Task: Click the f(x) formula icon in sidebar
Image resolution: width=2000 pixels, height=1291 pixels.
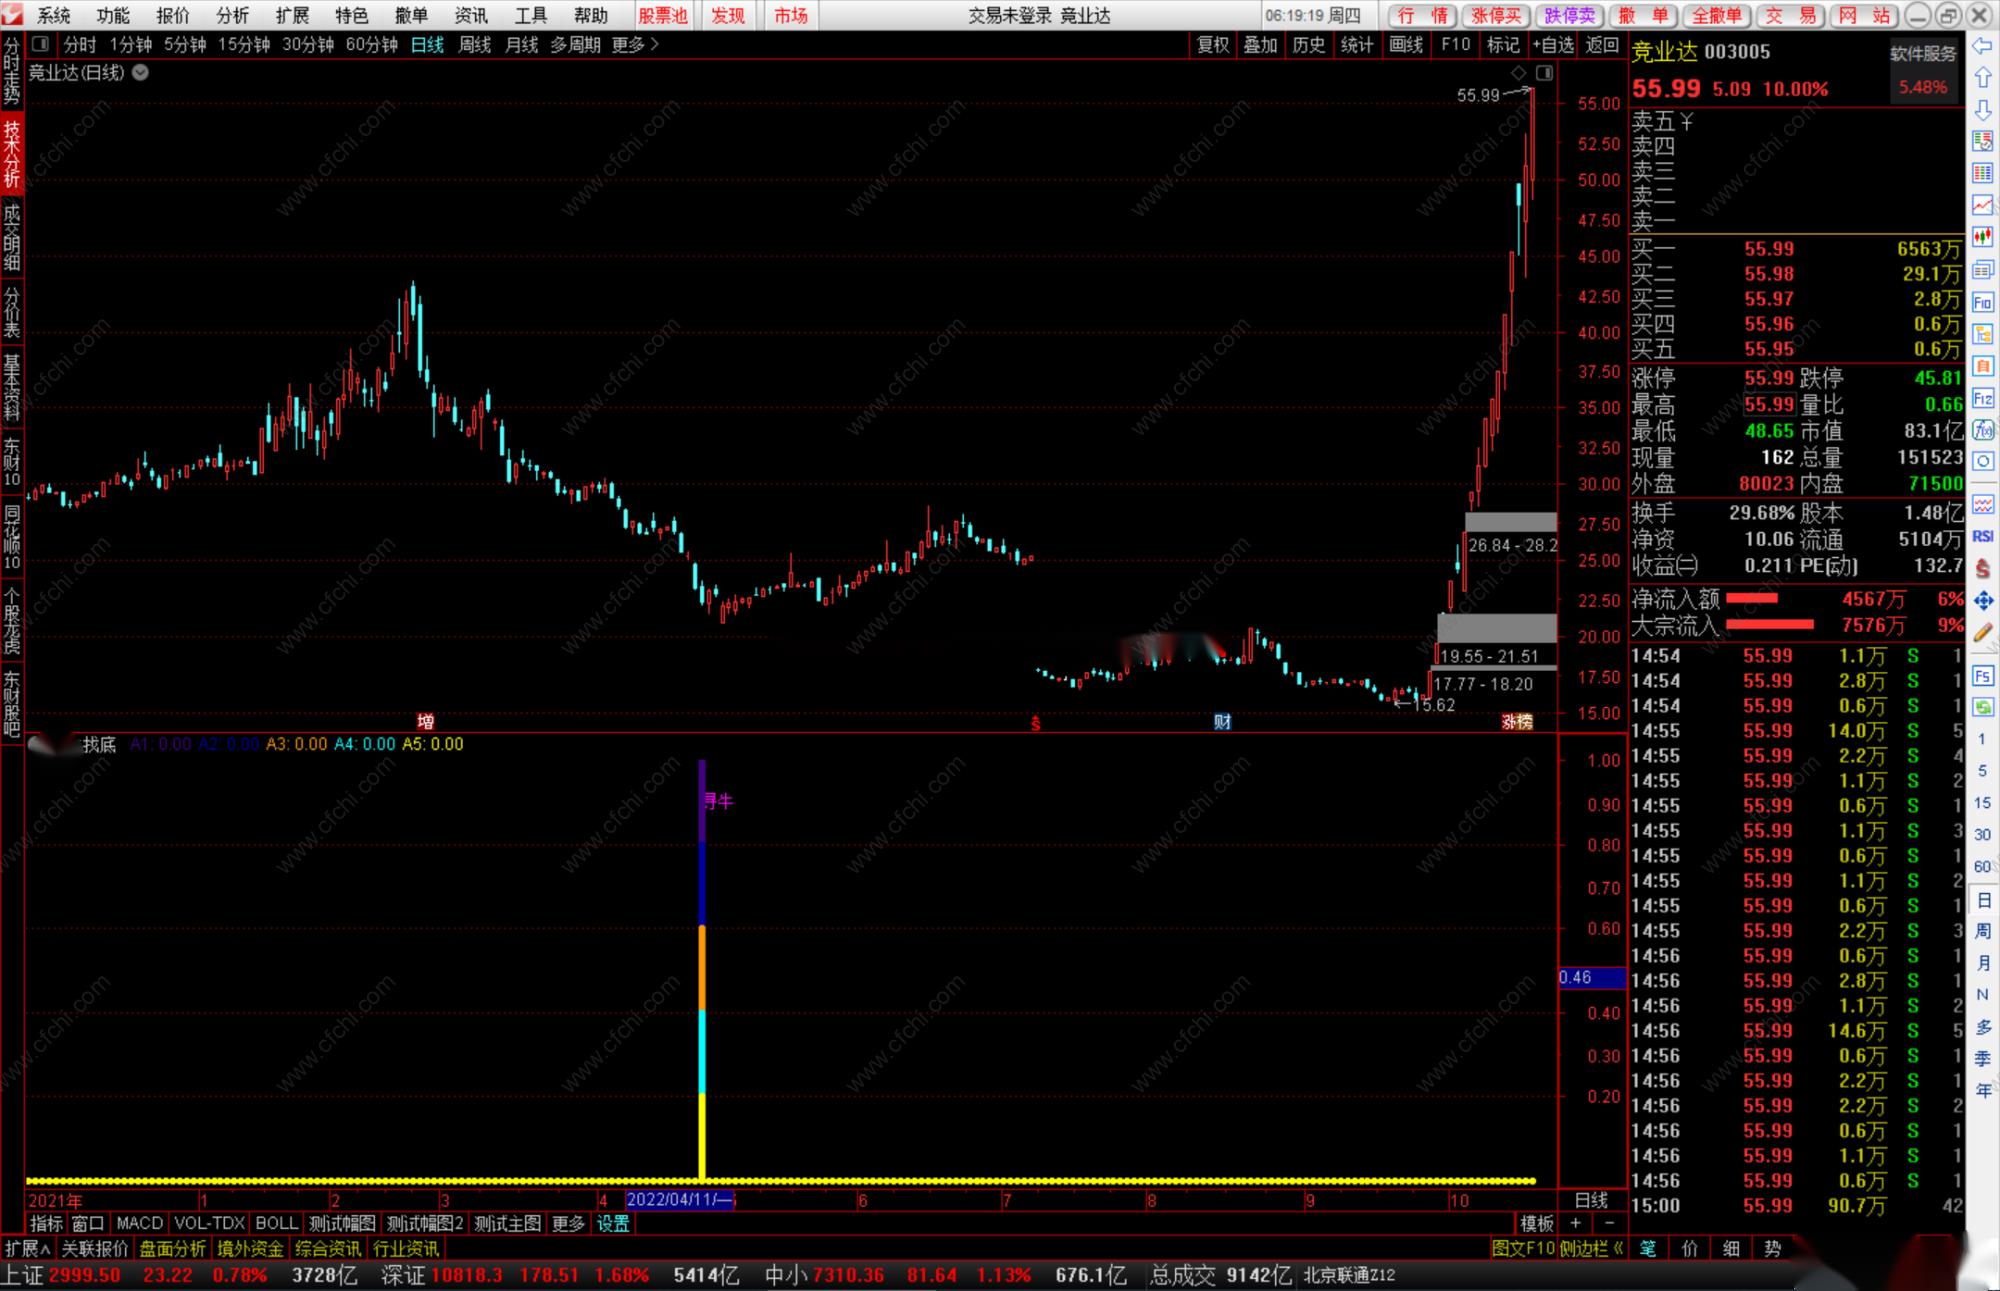Action: click(1983, 430)
